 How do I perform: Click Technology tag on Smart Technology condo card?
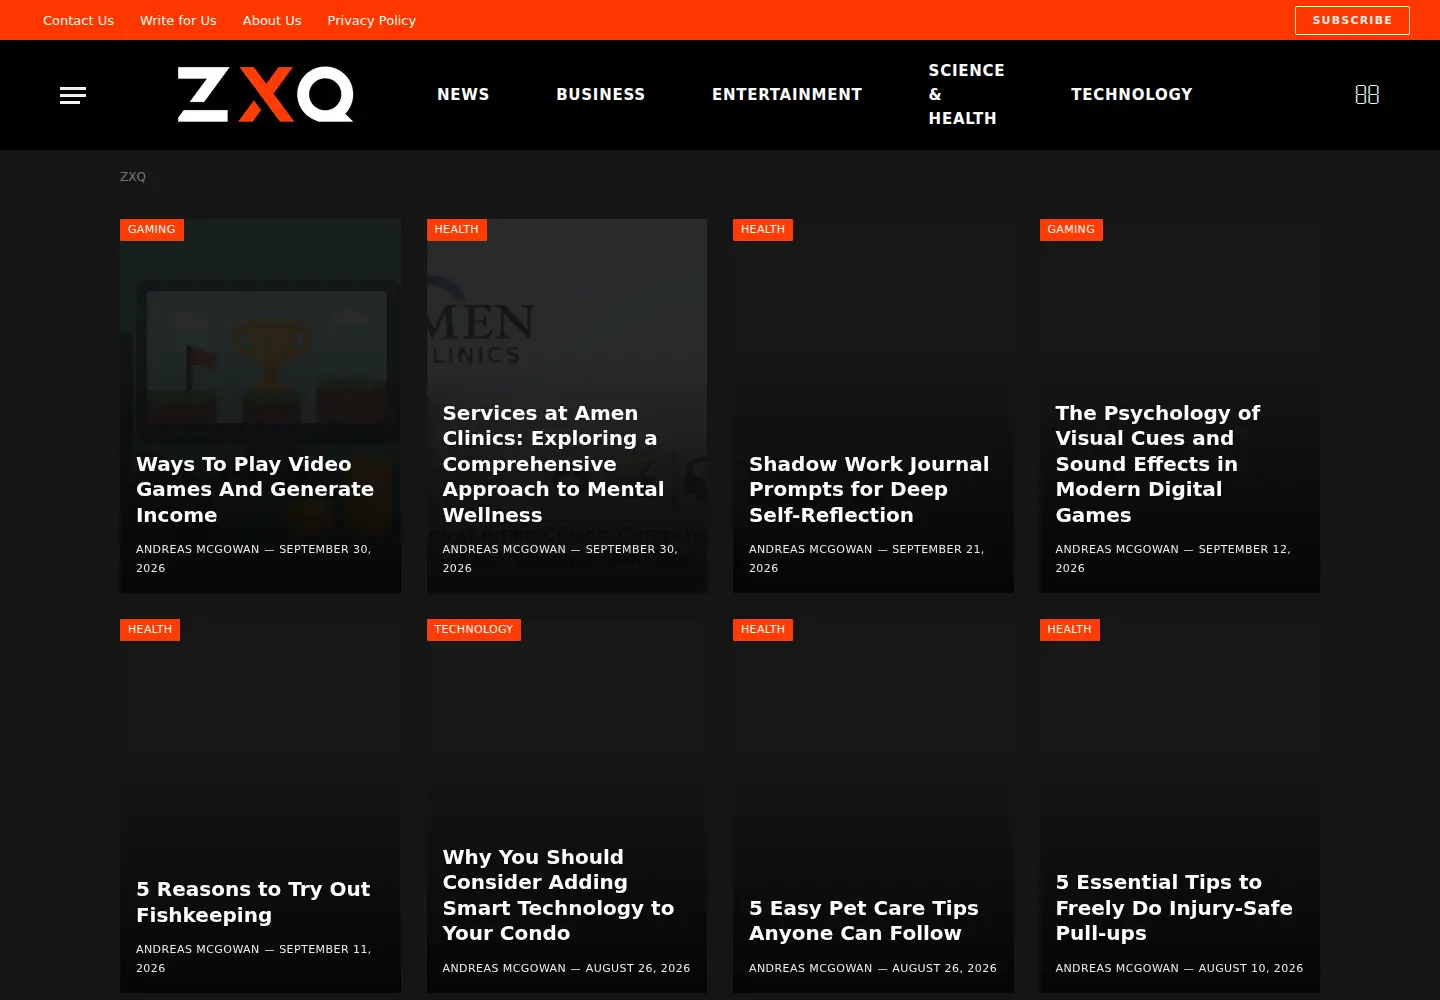(474, 630)
